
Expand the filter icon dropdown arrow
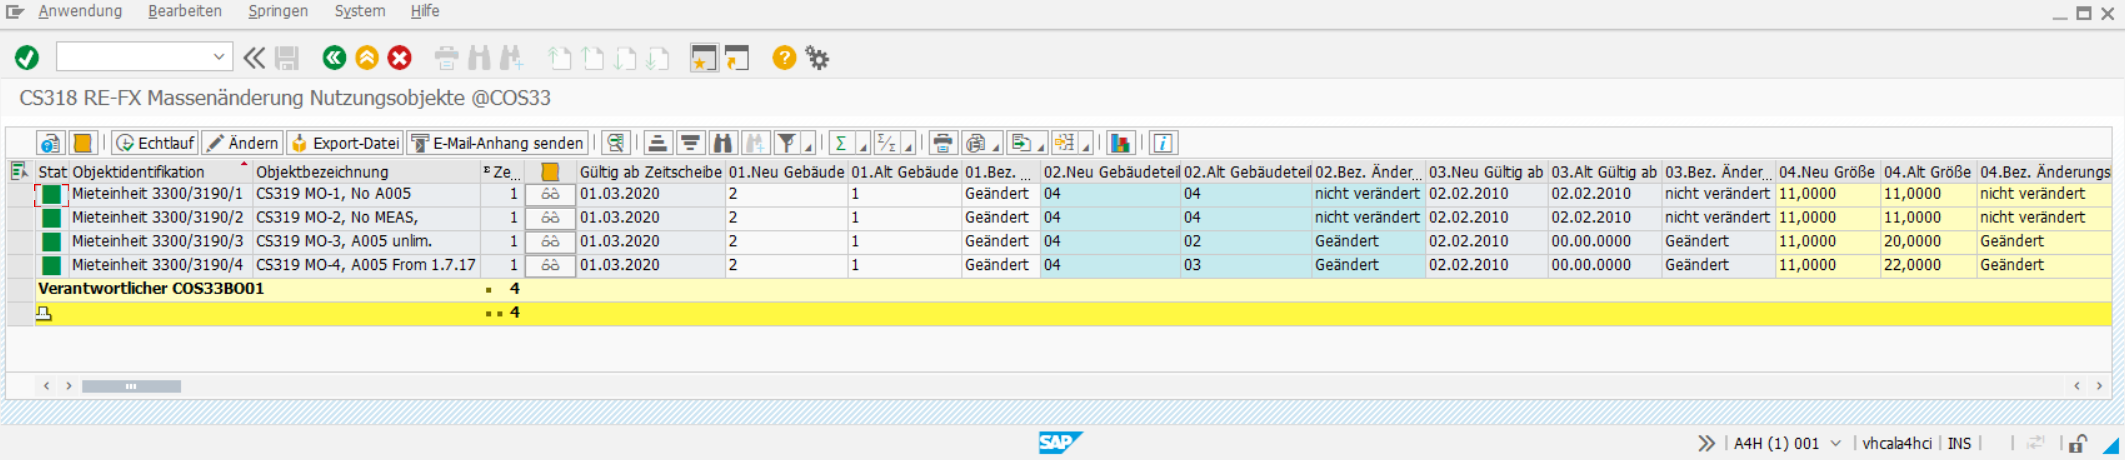tap(808, 147)
